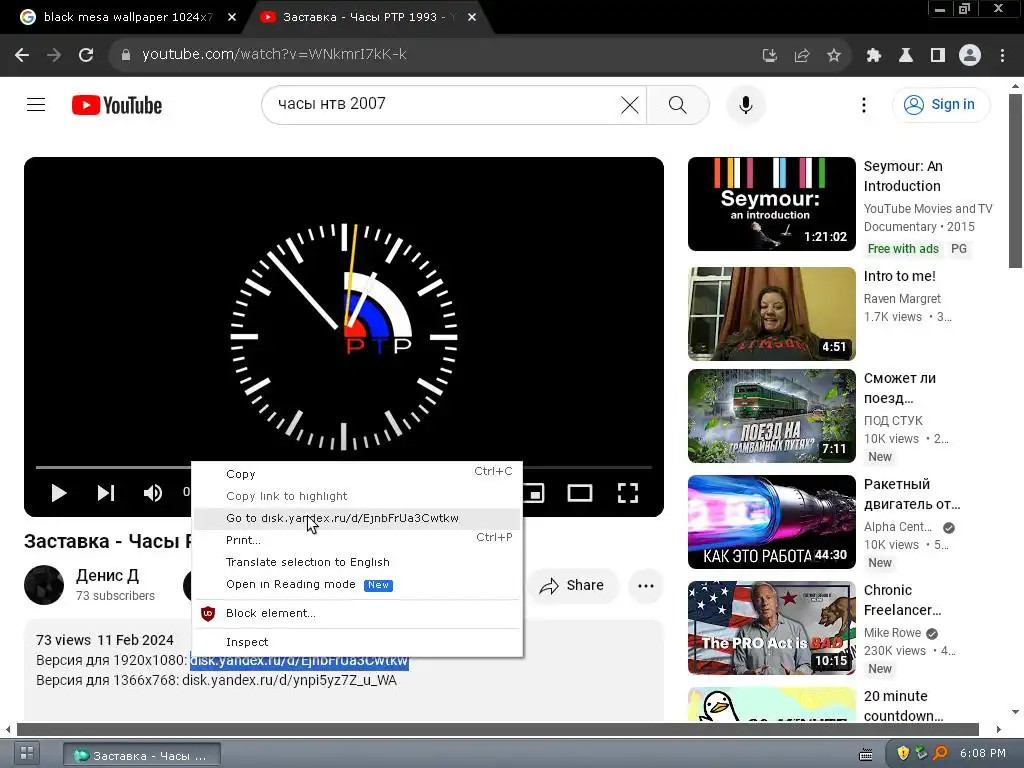Enter full screen mode
The width and height of the screenshot is (1024, 768).
pyautogui.click(x=628, y=493)
